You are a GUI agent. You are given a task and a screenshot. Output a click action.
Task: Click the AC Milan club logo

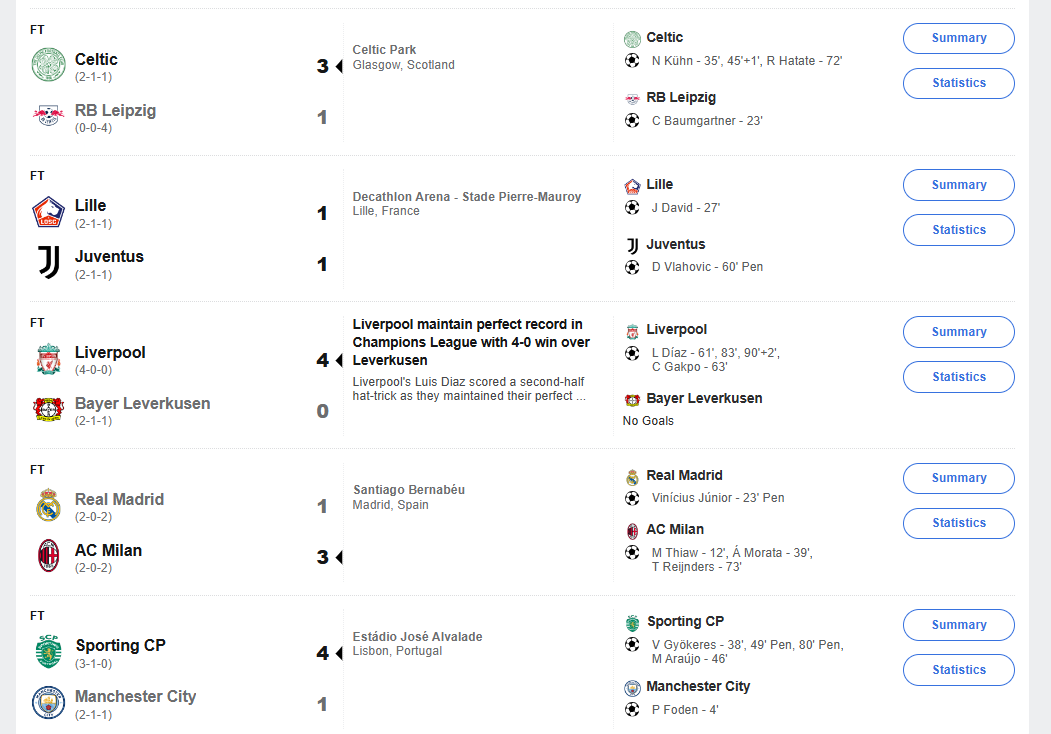click(x=48, y=556)
